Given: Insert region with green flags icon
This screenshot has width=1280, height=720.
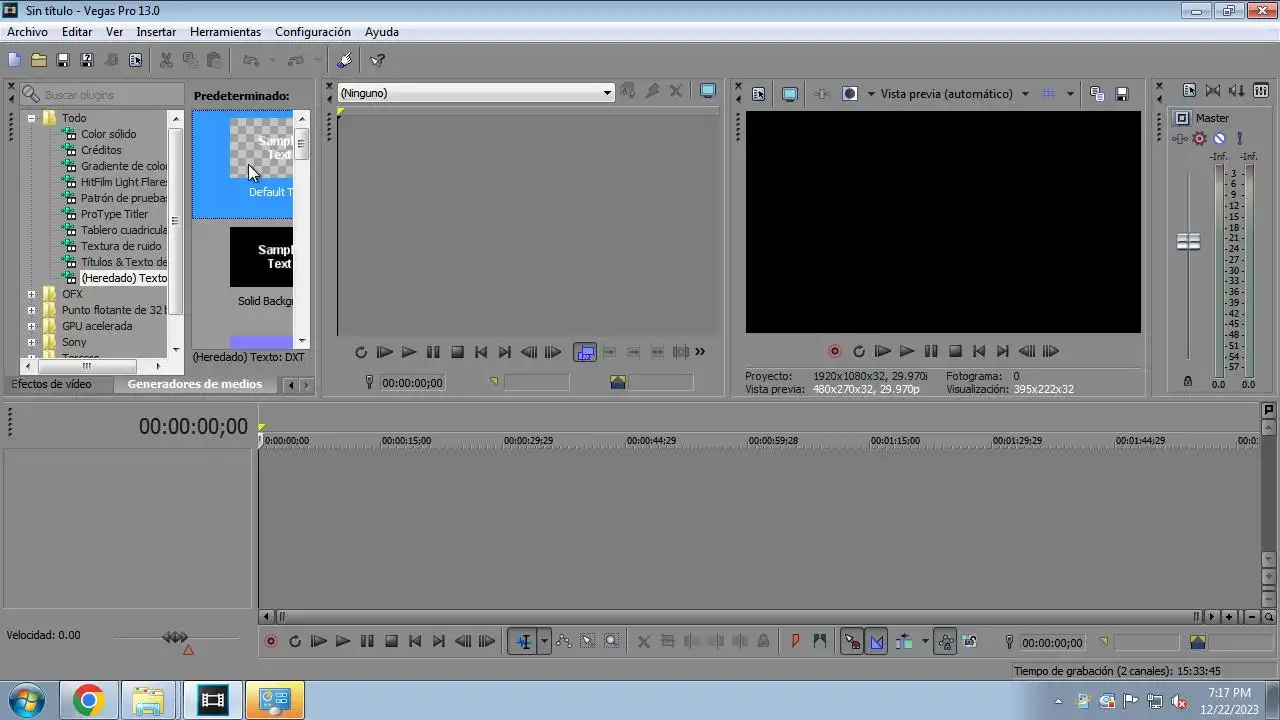Looking at the screenshot, I should coord(820,642).
